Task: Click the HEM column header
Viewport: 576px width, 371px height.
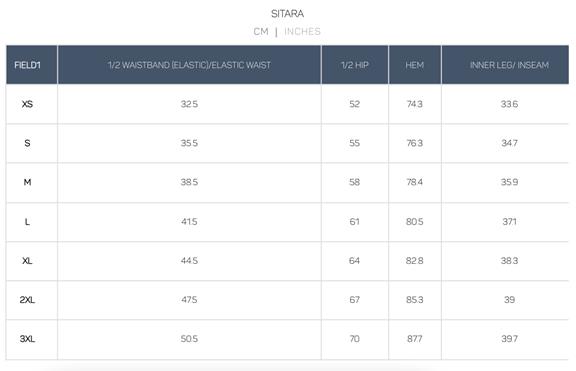Action: pos(414,65)
